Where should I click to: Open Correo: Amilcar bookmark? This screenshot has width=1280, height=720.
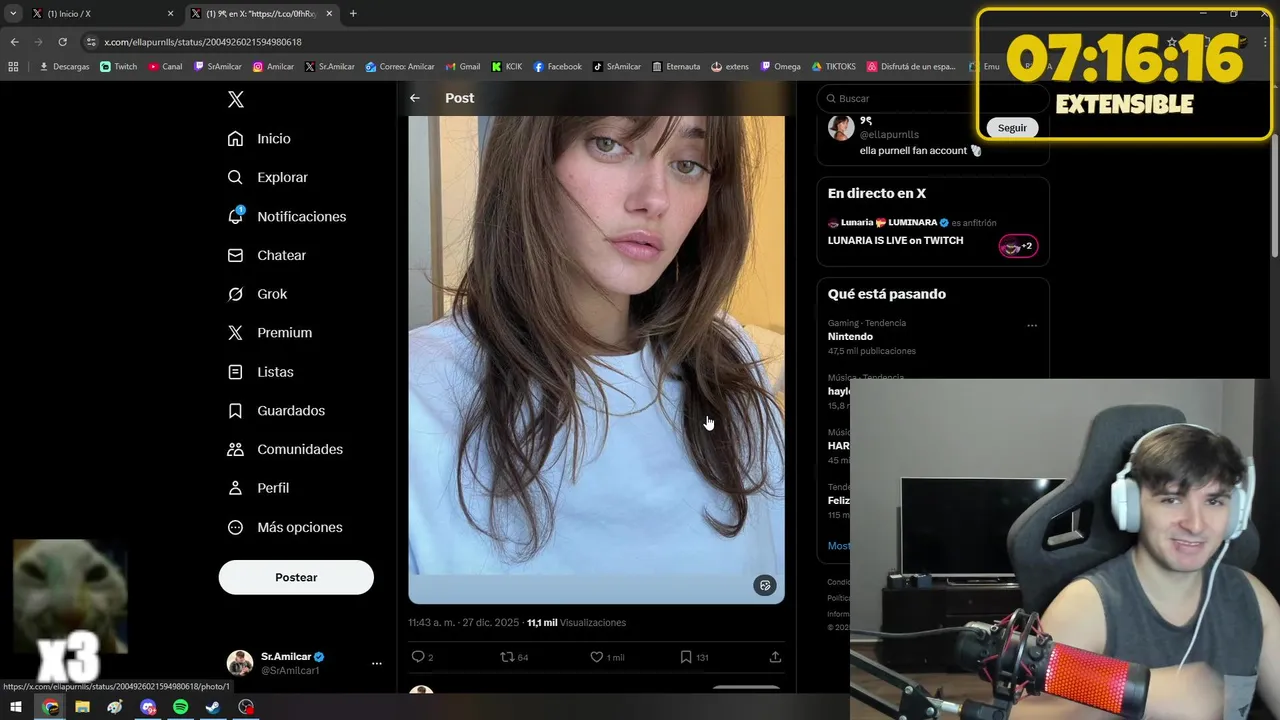point(400,67)
